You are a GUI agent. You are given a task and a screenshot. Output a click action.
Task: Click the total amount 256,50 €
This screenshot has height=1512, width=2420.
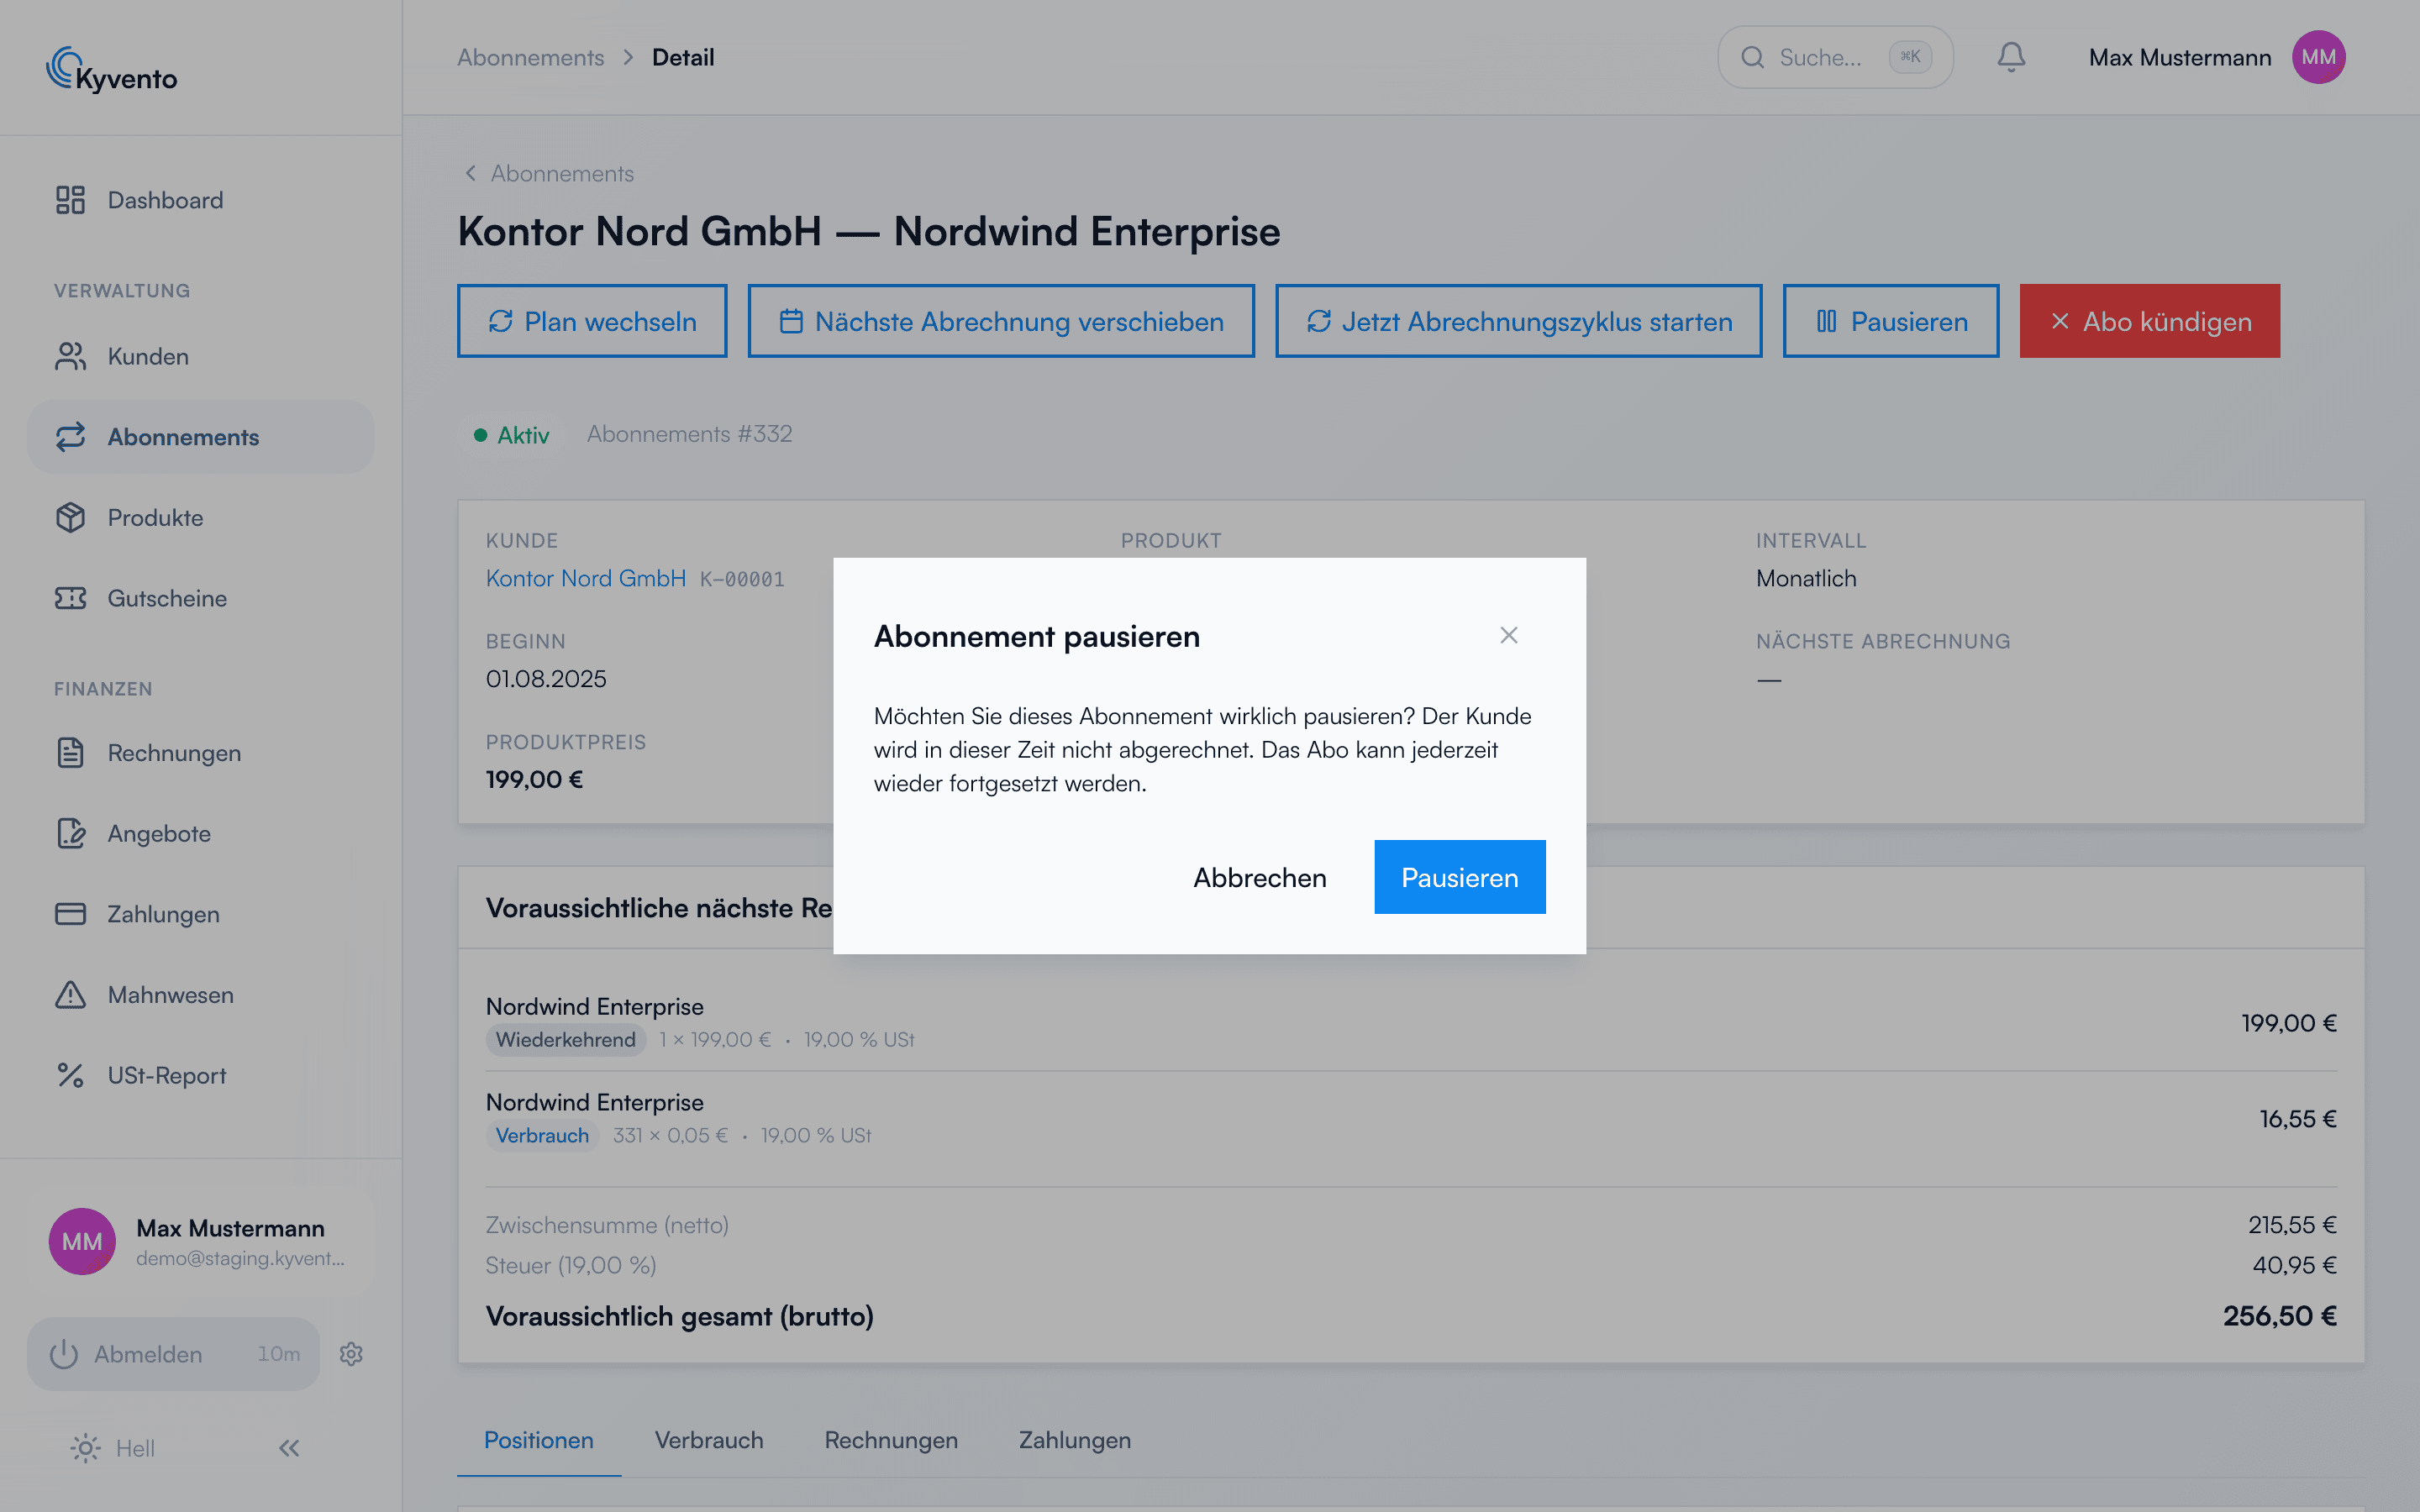point(2280,1316)
